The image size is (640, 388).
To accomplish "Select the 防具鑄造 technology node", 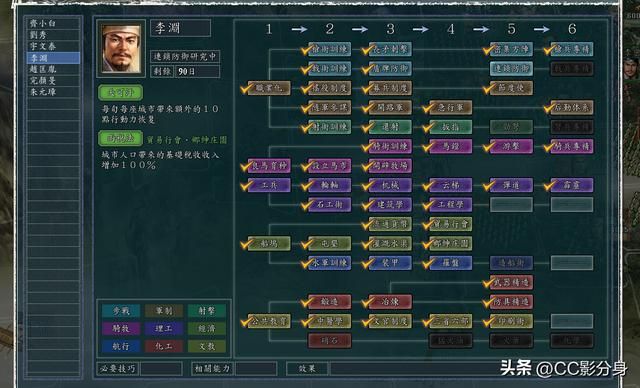I will [511, 302].
